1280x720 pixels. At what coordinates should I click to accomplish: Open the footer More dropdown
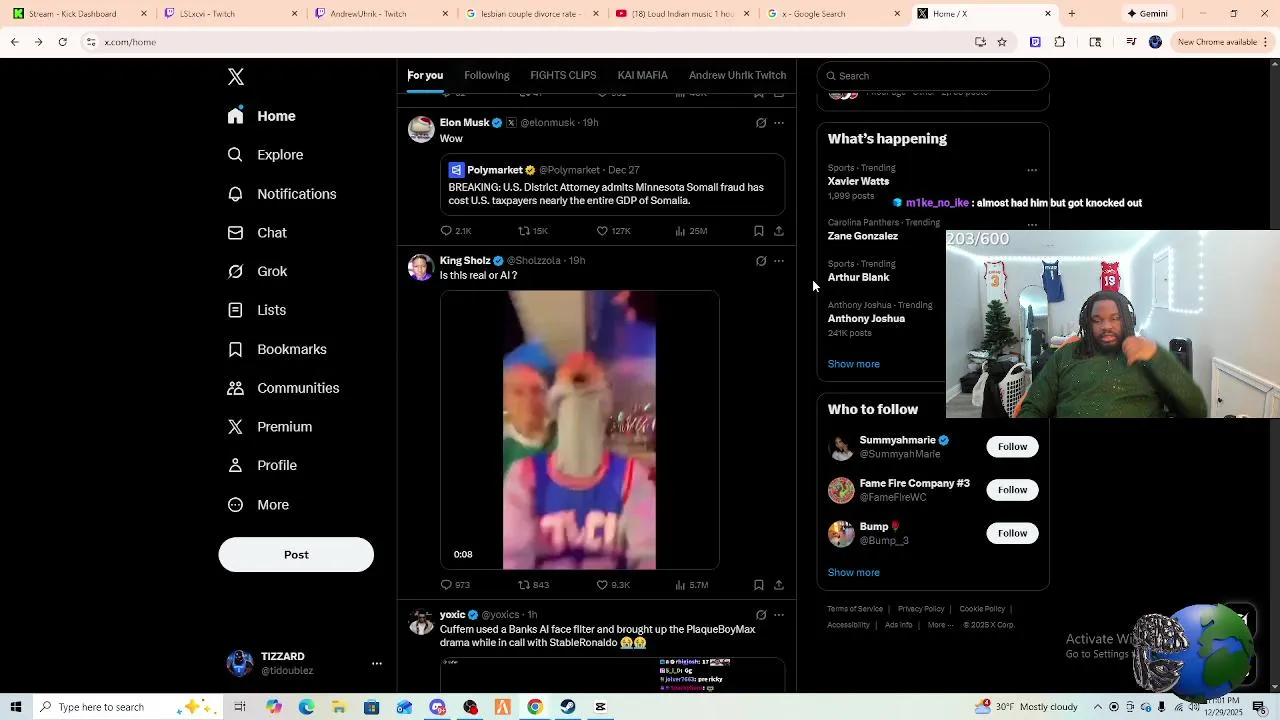click(940, 625)
